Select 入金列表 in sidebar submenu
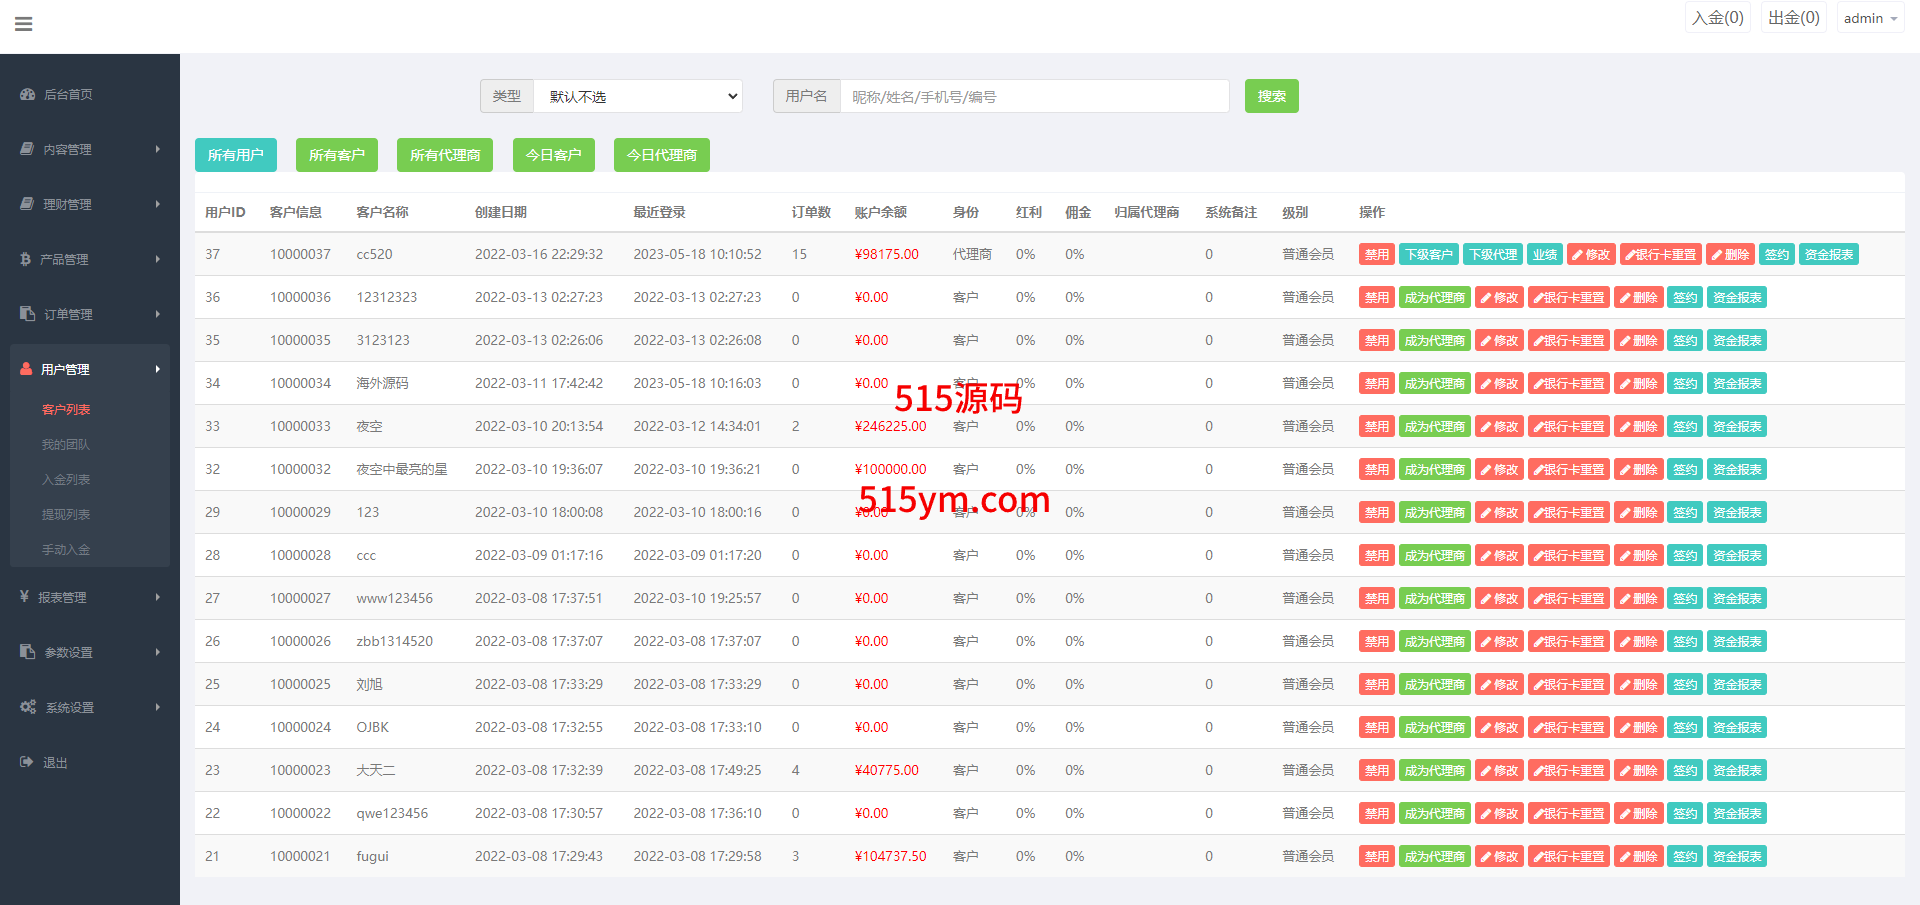The height and width of the screenshot is (905, 1920). click(66, 480)
